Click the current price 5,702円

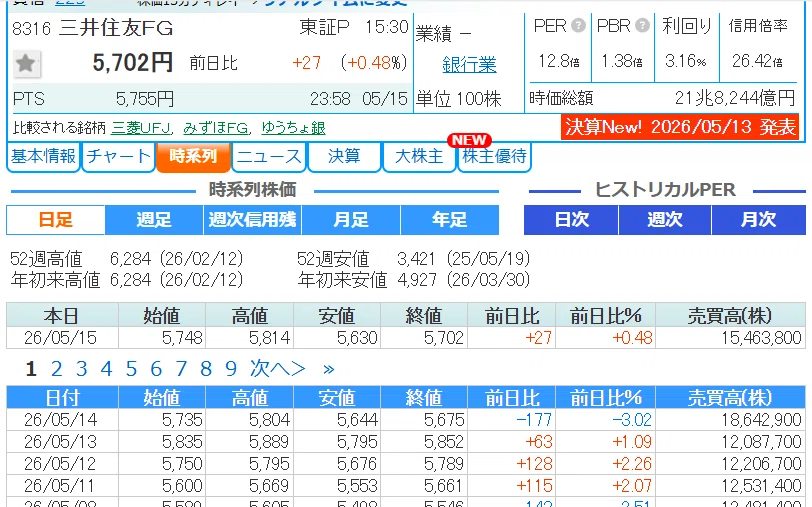133,63
